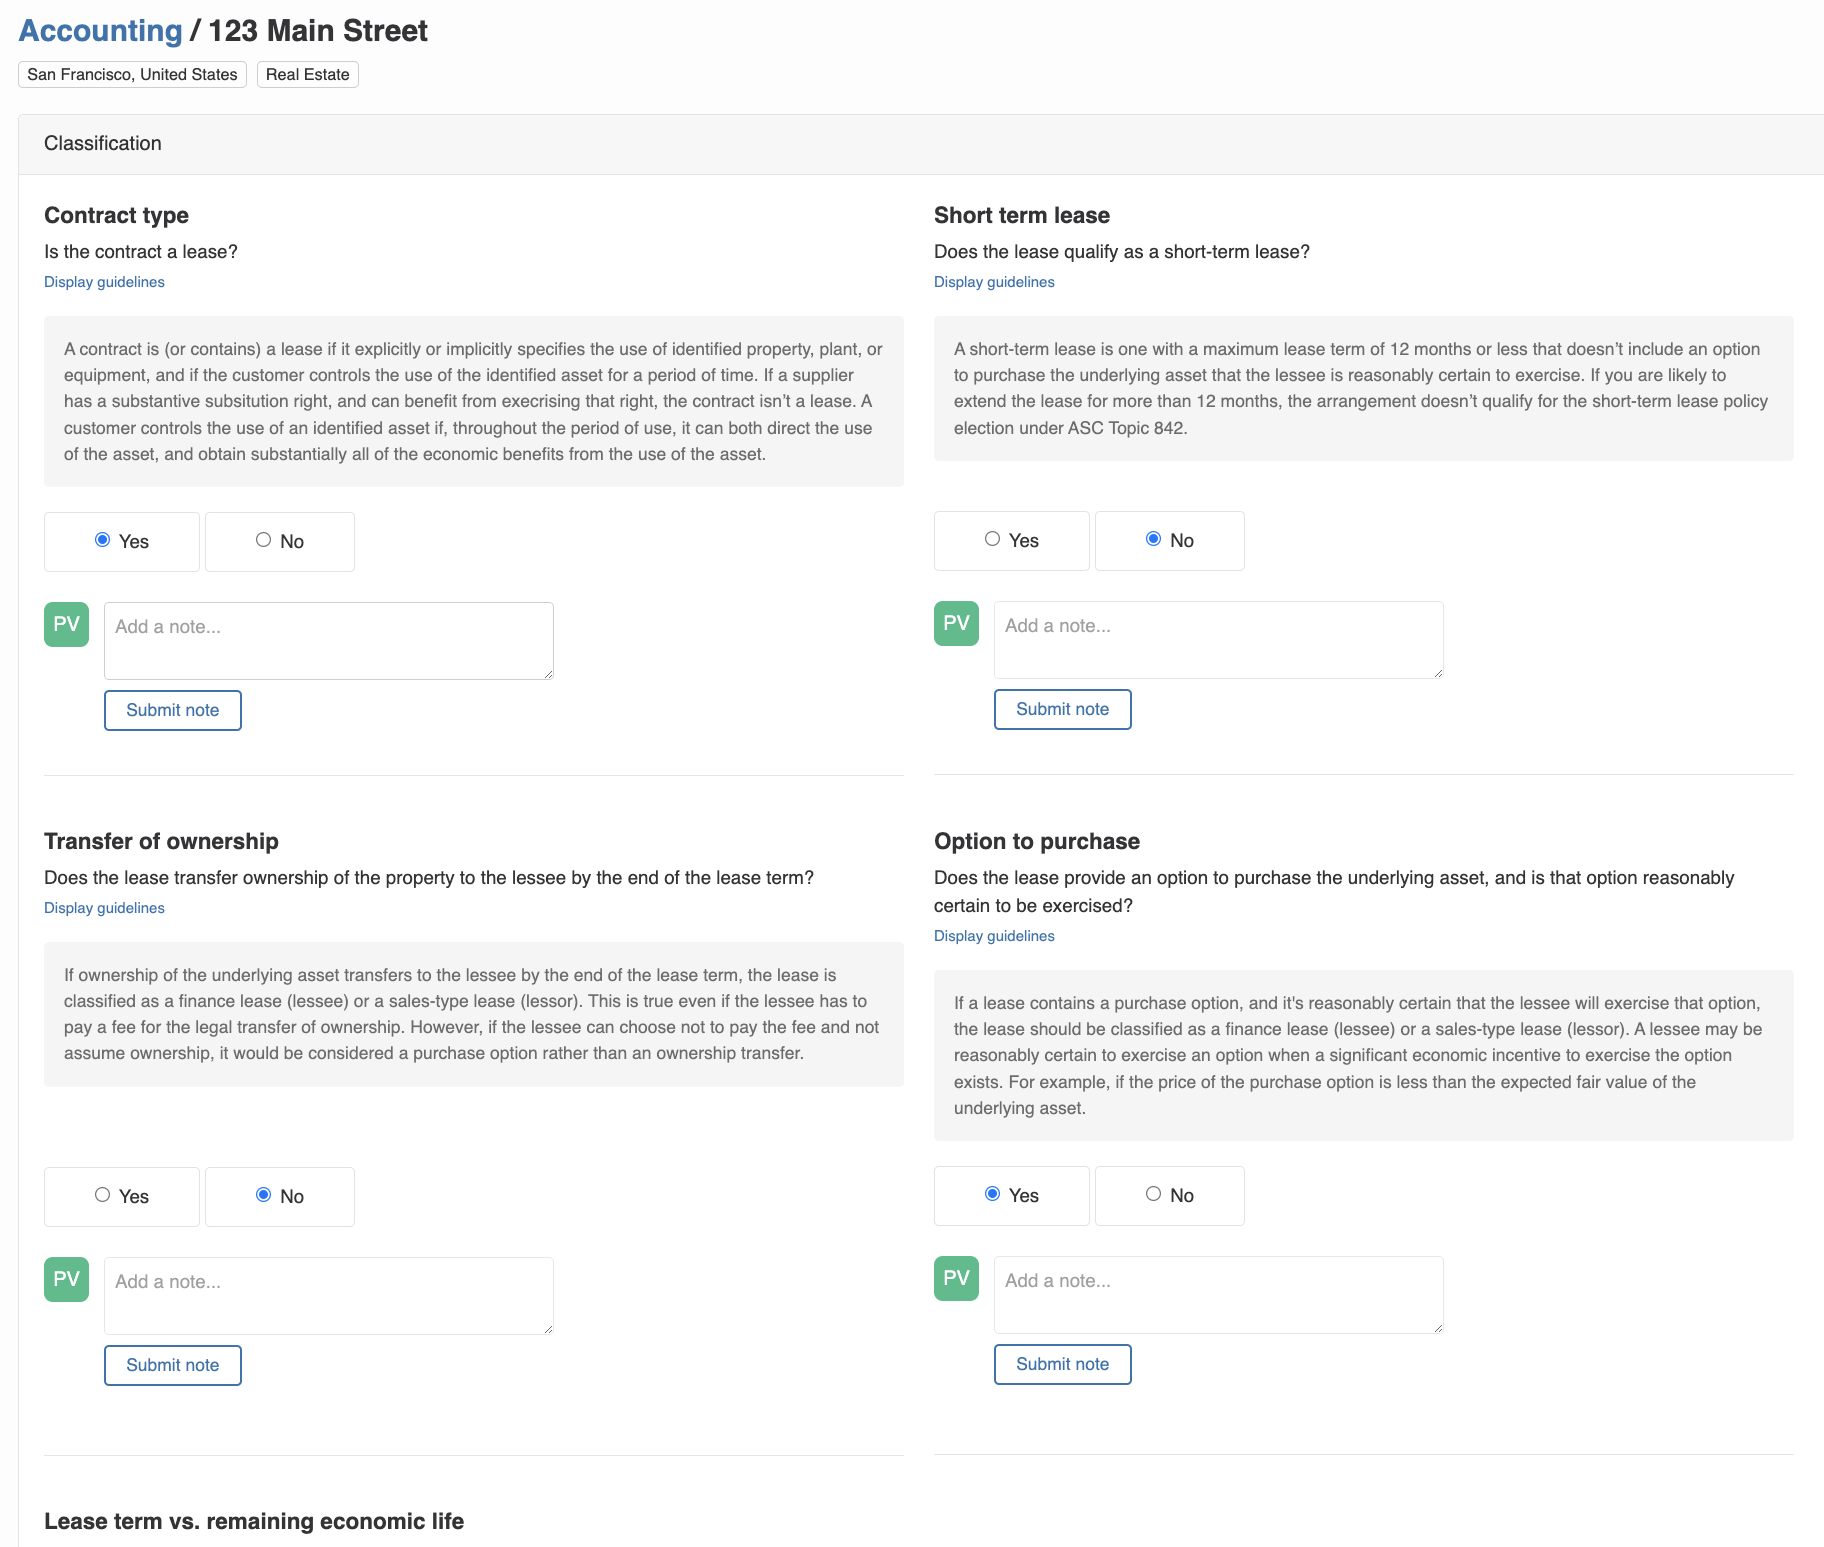Viewport: 1824px width, 1547px height.
Task: Open the Accounting breadcrumb link
Action: (99, 30)
